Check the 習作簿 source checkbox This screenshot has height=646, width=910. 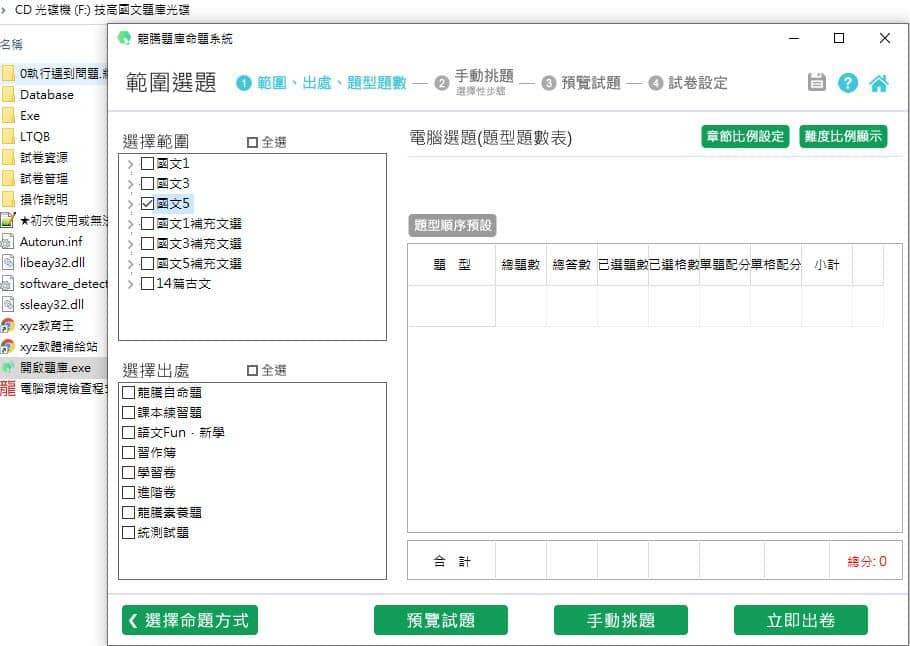[x=129, y=452]
